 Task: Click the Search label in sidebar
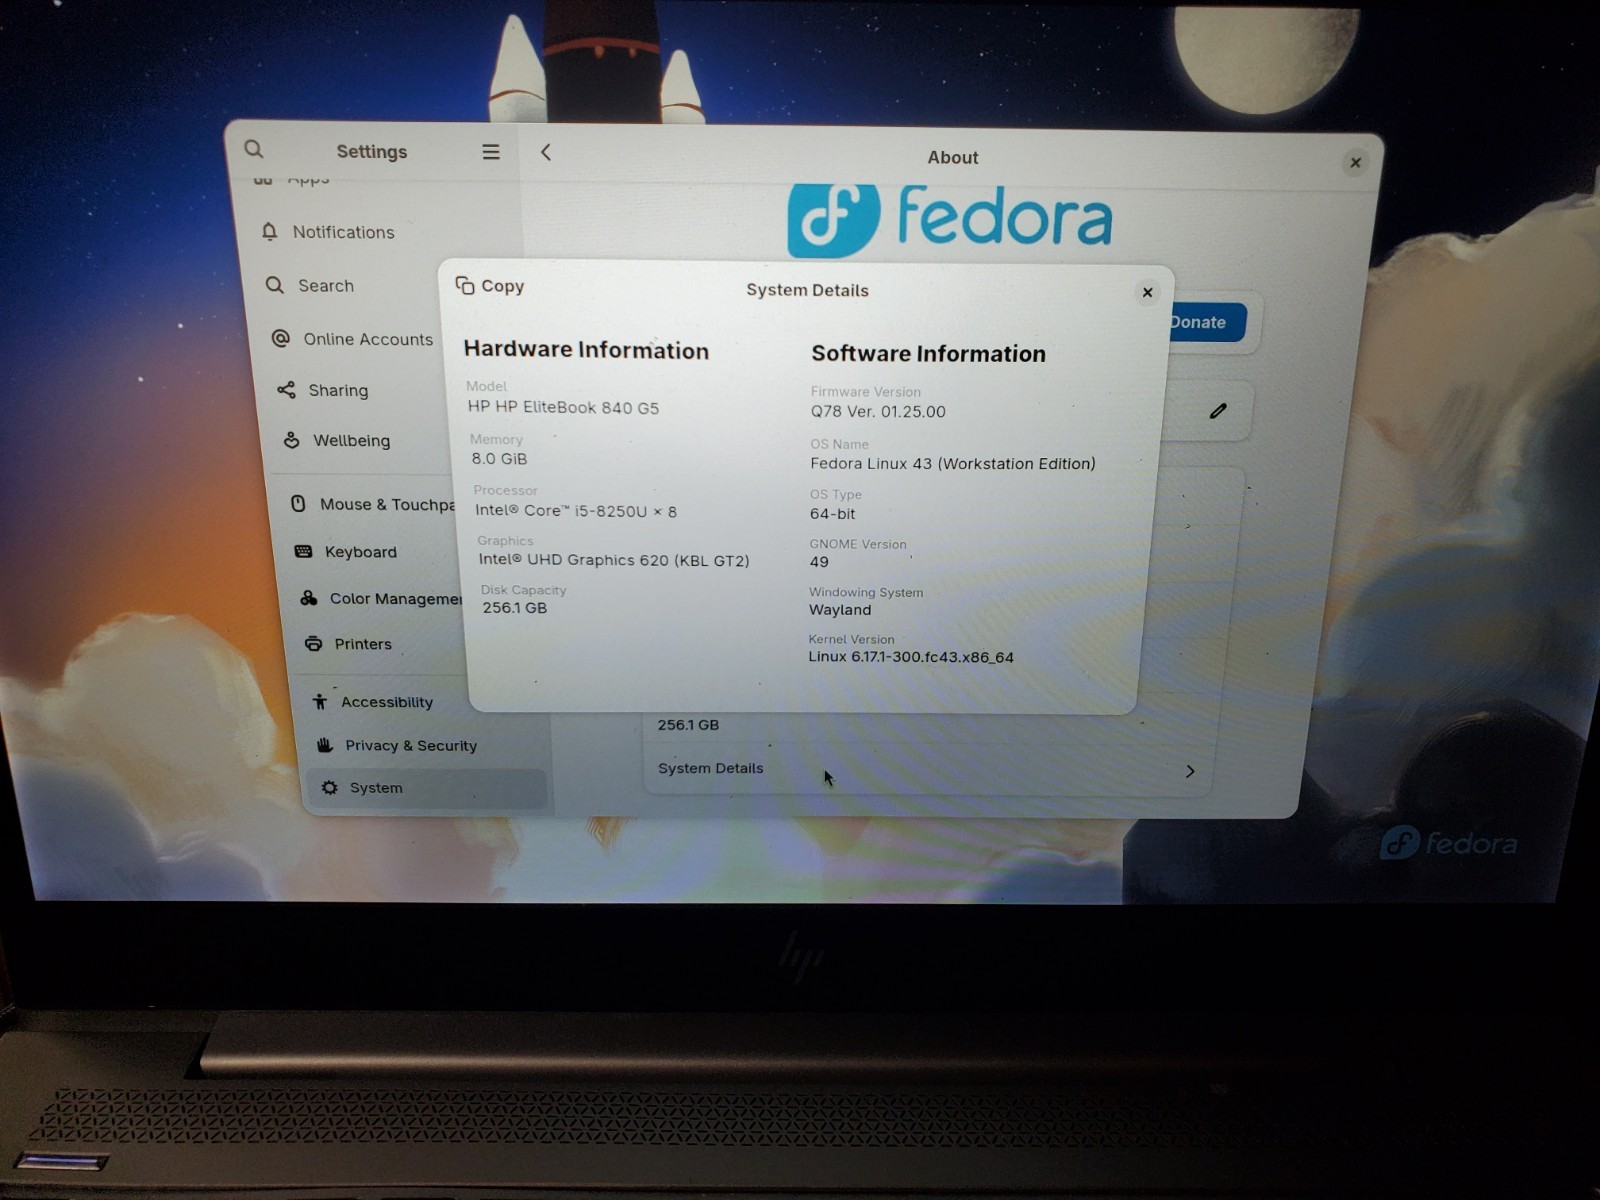[x=326, y=285]
